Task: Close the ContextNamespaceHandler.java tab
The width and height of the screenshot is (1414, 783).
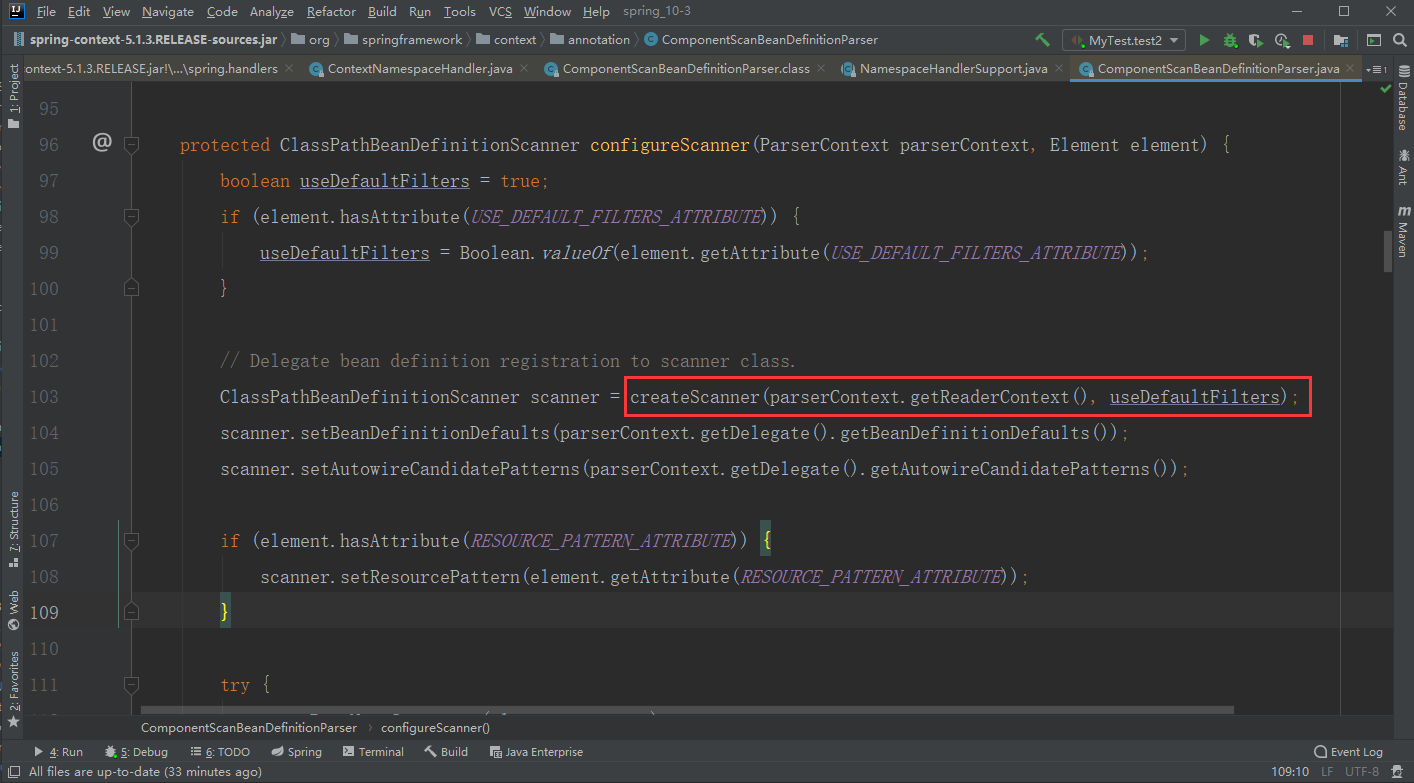Action: (523, 69)
